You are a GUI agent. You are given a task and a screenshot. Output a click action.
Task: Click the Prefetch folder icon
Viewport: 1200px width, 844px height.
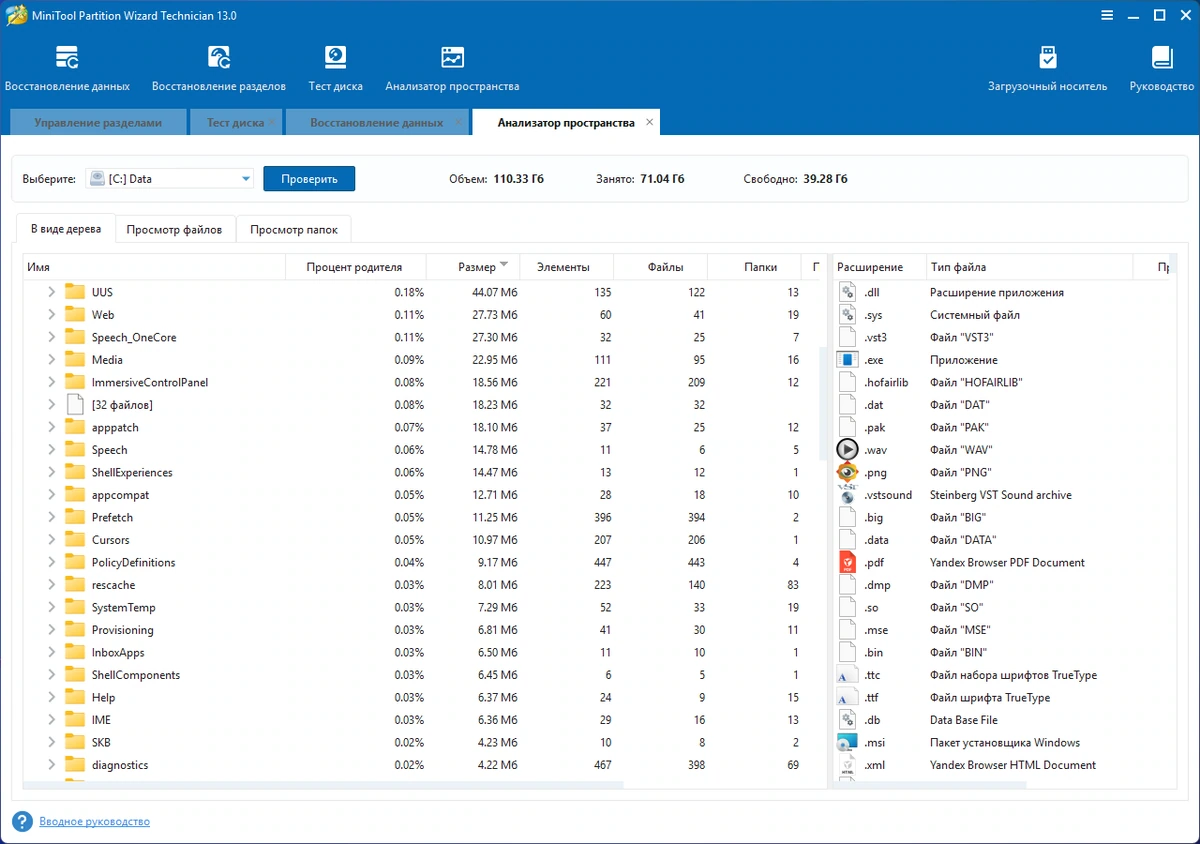coord(75,517)
